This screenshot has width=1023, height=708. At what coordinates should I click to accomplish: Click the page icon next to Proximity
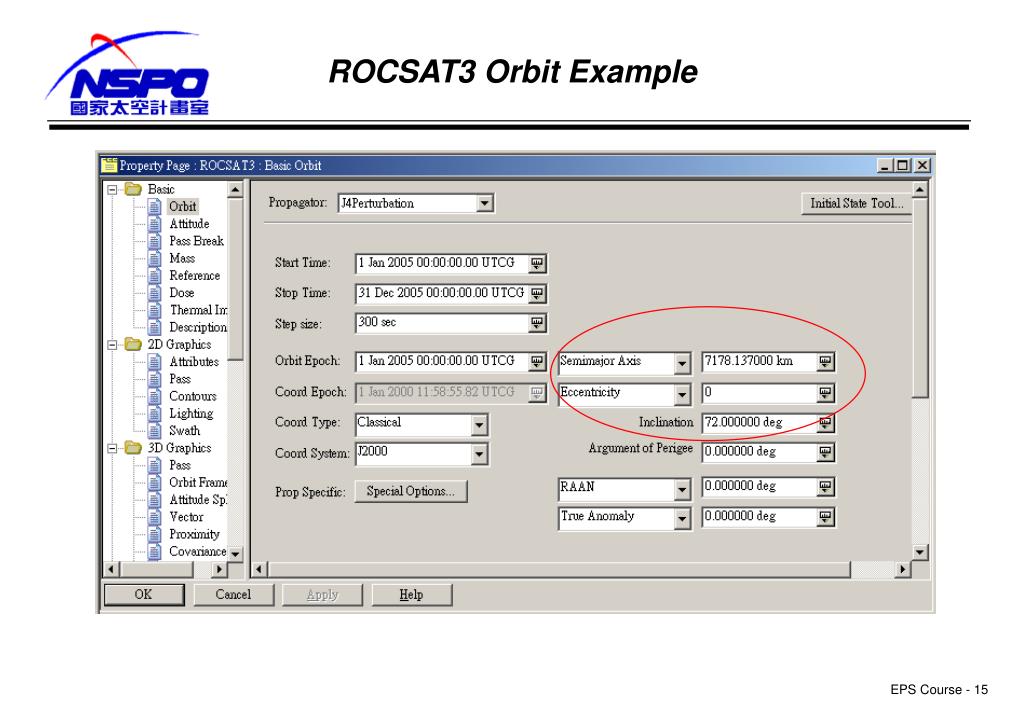(x=155, y=534)
